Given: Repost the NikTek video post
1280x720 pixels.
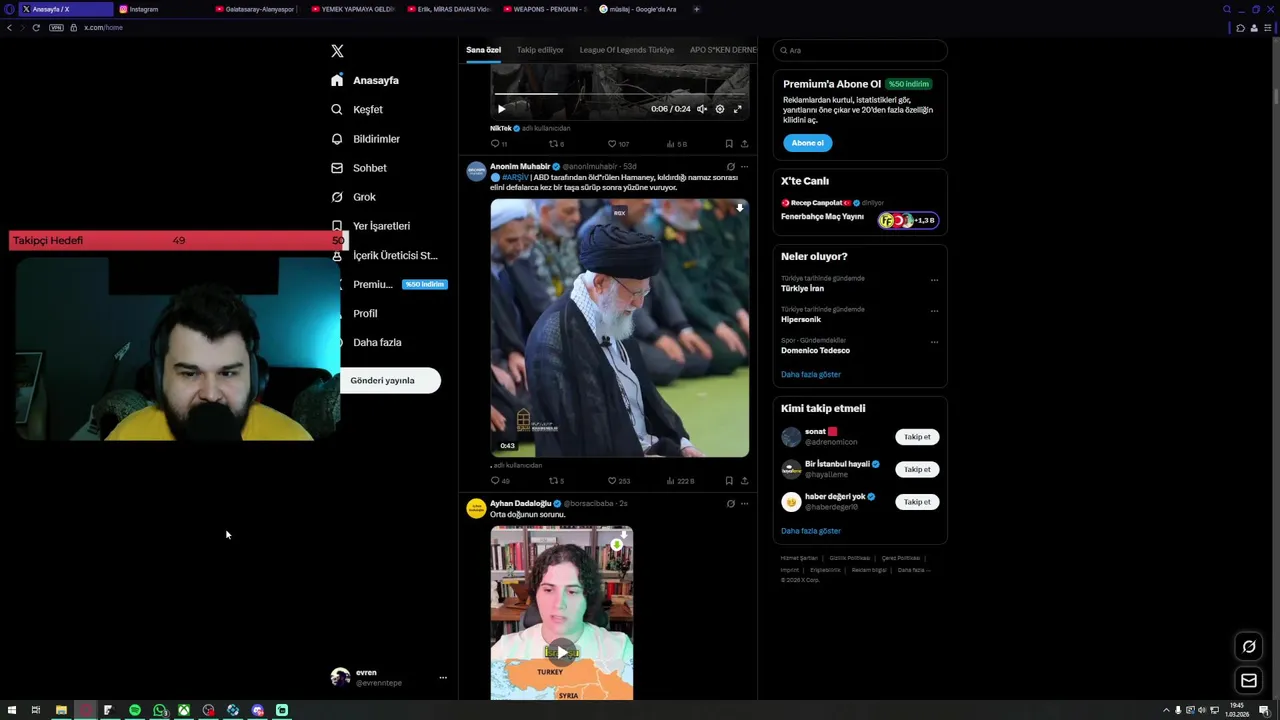Looking at the screenshot, I should (x=556, y=144).
